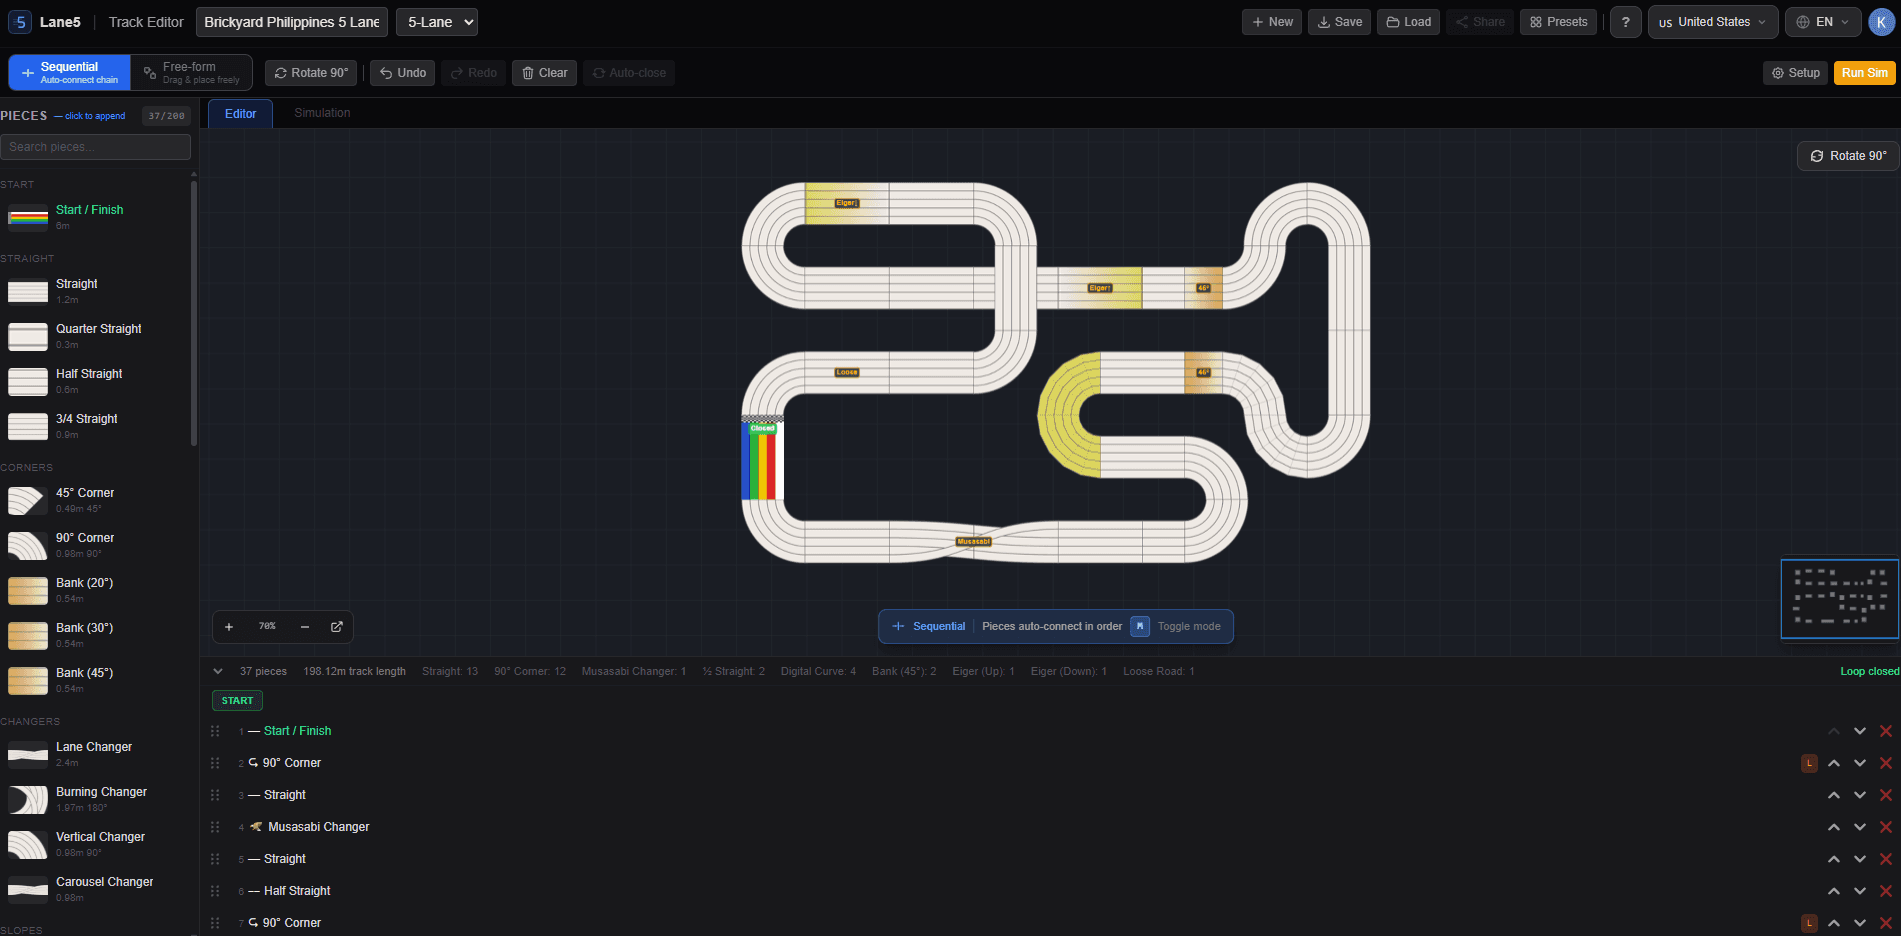Select the Editor tab
Viewport: 1901px width, 936px height.
click(239, 113)
